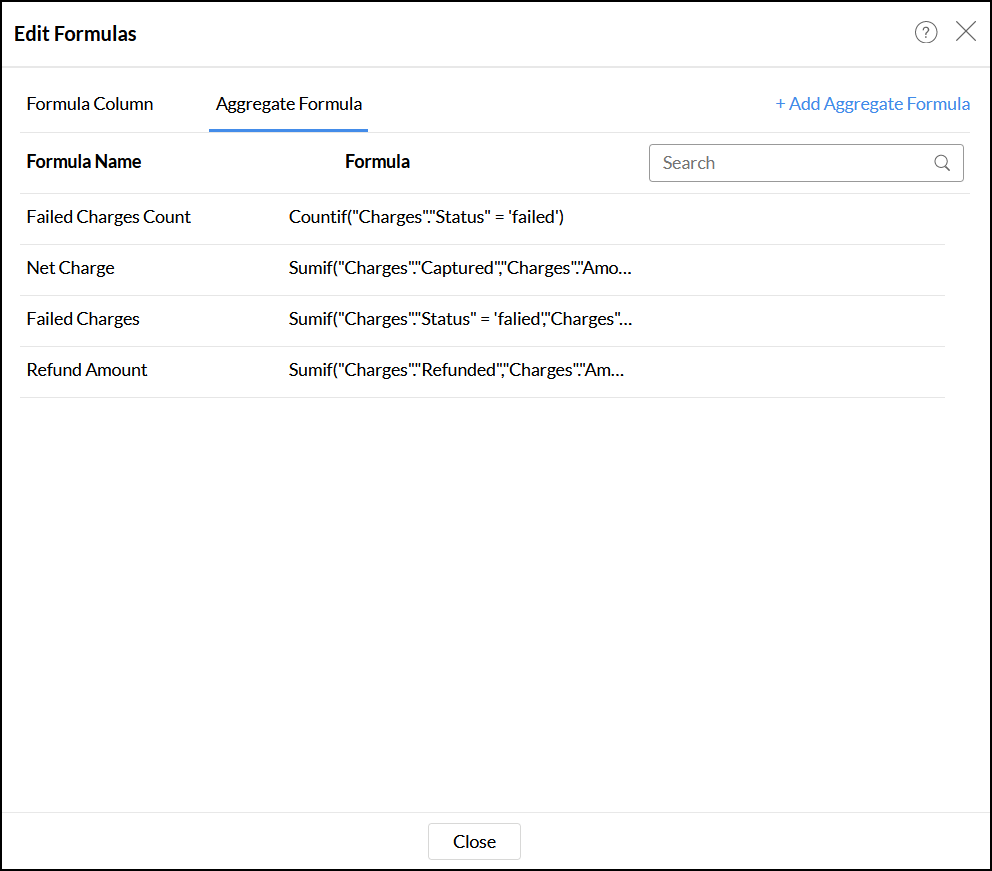Switch to the Formula Column tab
This screenshot has height=871, width=992.
coord(90,104)
